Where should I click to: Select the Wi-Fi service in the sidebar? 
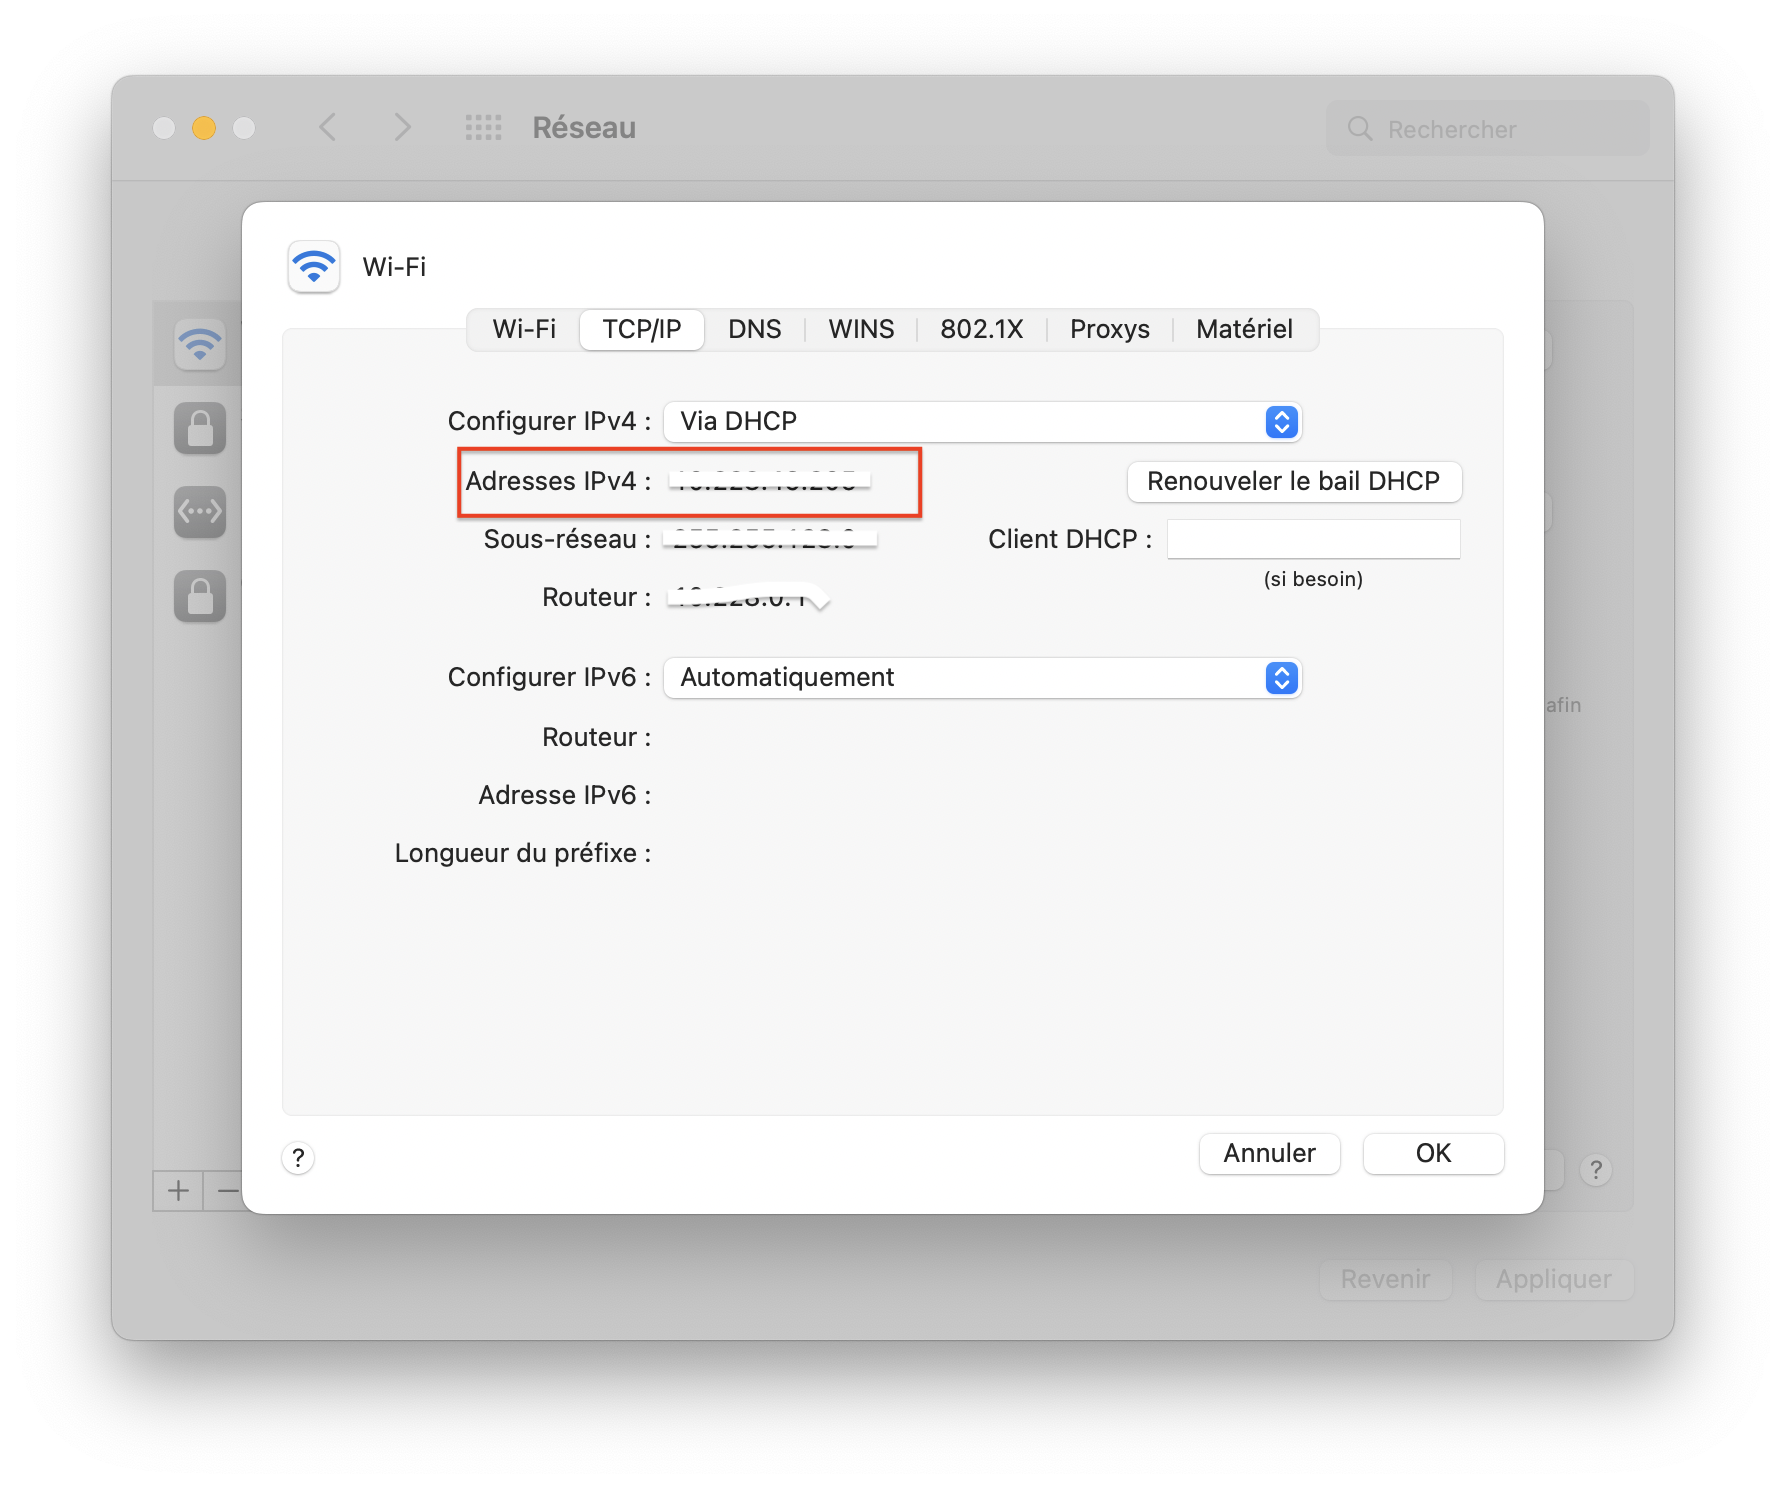pyautogui.click(x=200, y=345)
